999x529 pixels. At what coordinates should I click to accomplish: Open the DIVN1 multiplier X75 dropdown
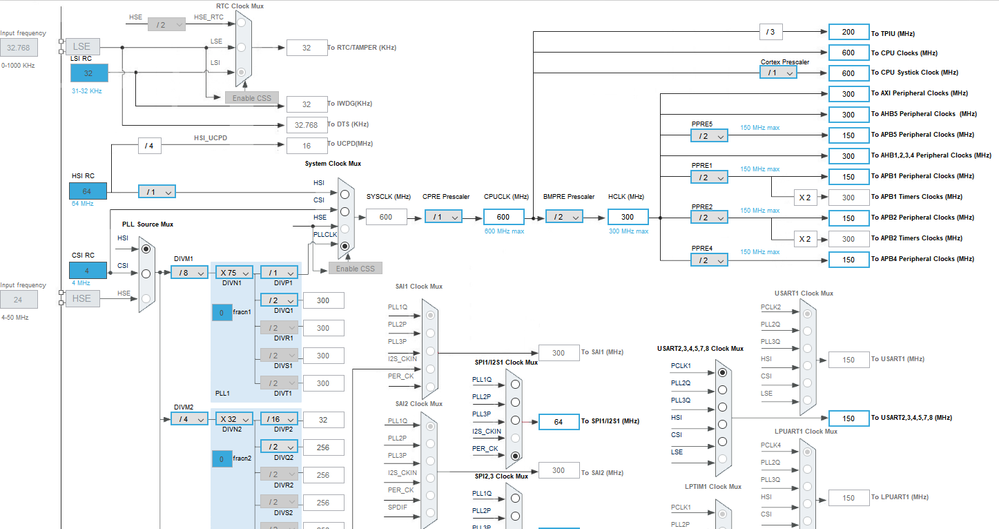point(235,272)
